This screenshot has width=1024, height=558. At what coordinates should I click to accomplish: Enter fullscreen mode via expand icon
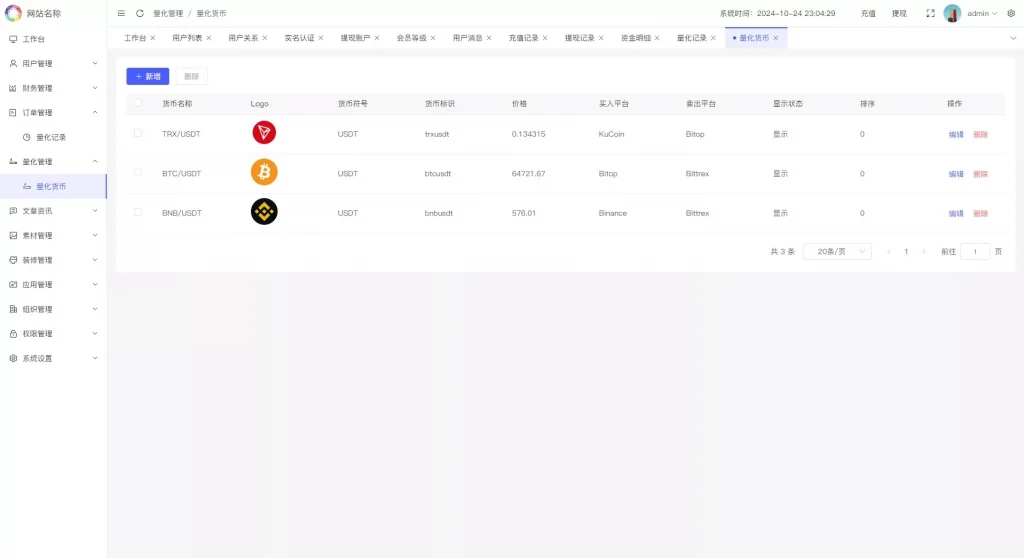(x=931, y=13)
